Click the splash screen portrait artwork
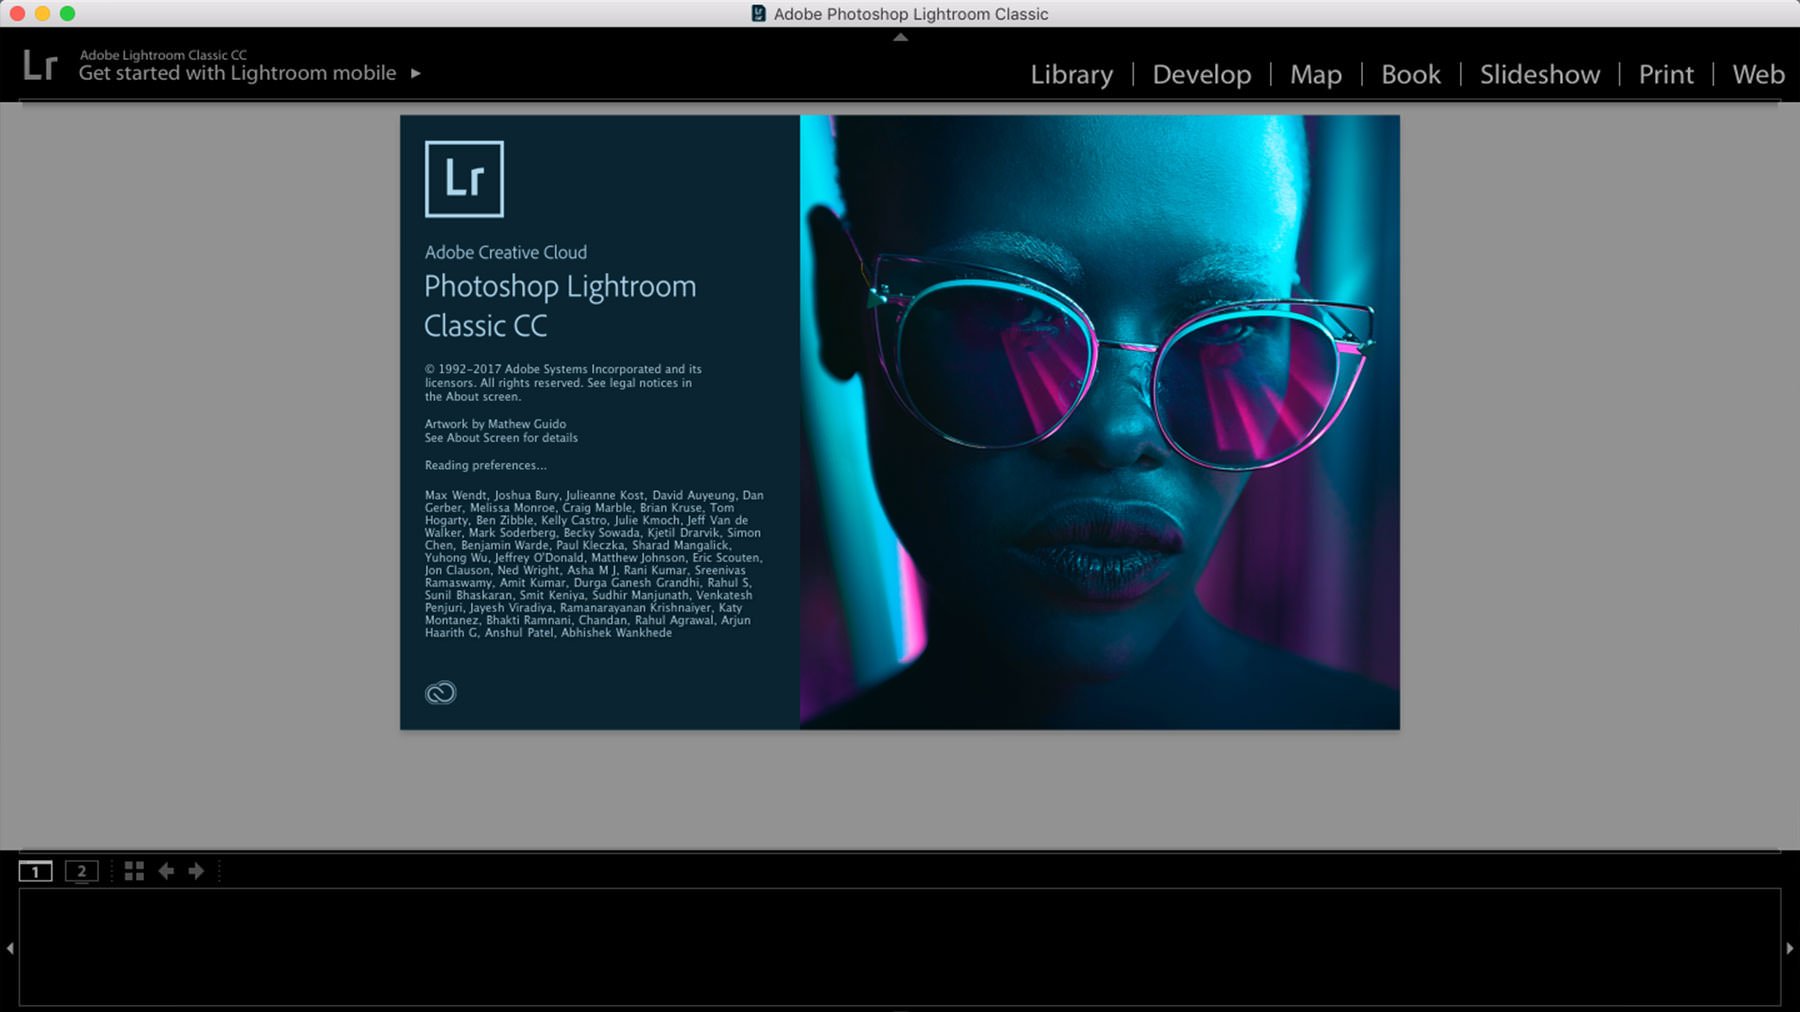 click(1099, 422)
